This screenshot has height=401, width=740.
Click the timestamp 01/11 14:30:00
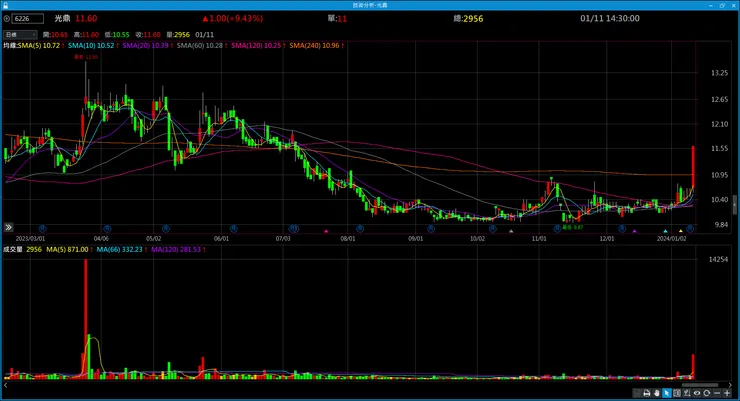[610, 19]
